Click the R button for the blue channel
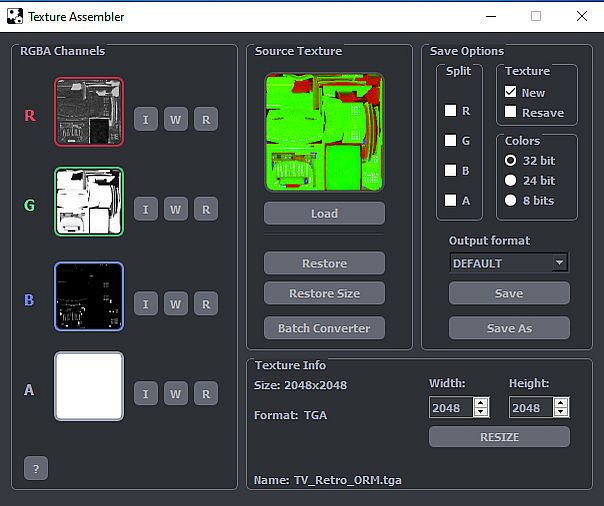This screenshot has width=604, height=506. click(x=205, y=304)
